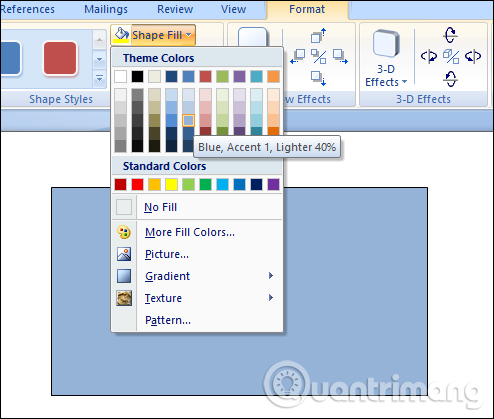Open More Fill Colors dialog

(x=197, y=232)
